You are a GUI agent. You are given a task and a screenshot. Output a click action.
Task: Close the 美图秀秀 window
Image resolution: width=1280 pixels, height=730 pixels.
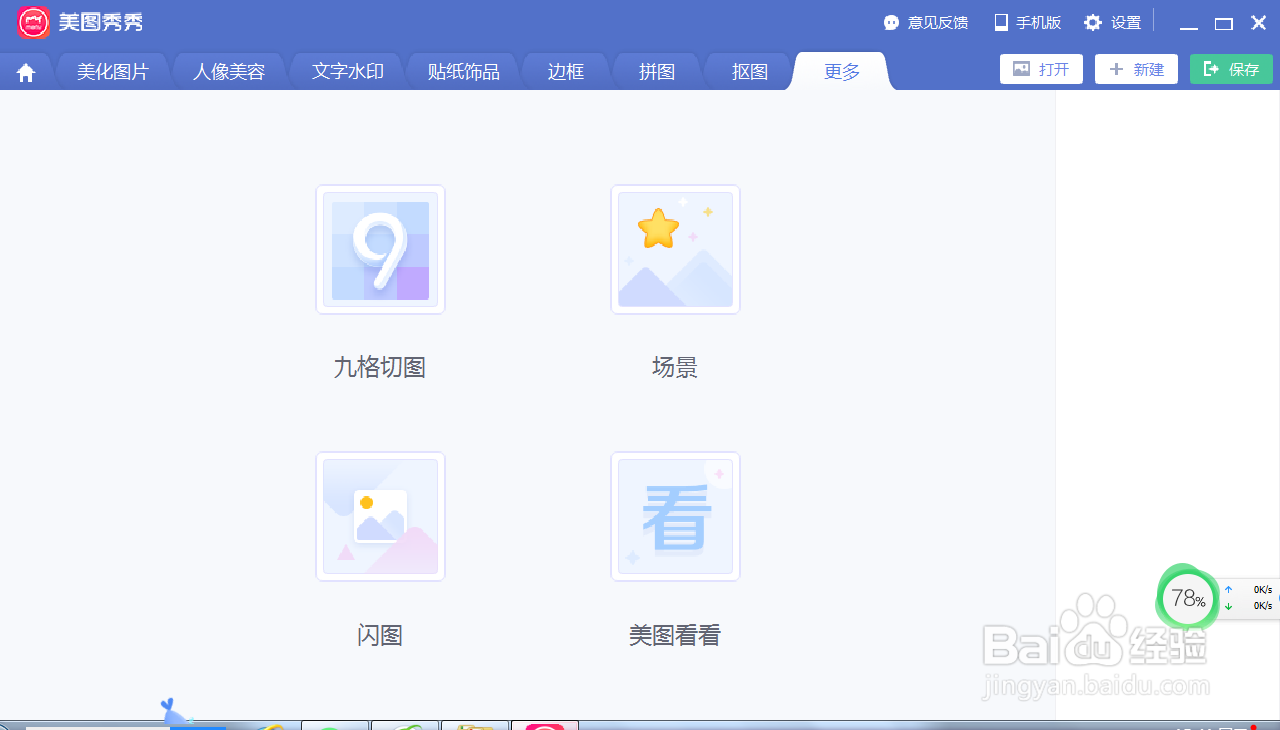[x=1259, y=23]
